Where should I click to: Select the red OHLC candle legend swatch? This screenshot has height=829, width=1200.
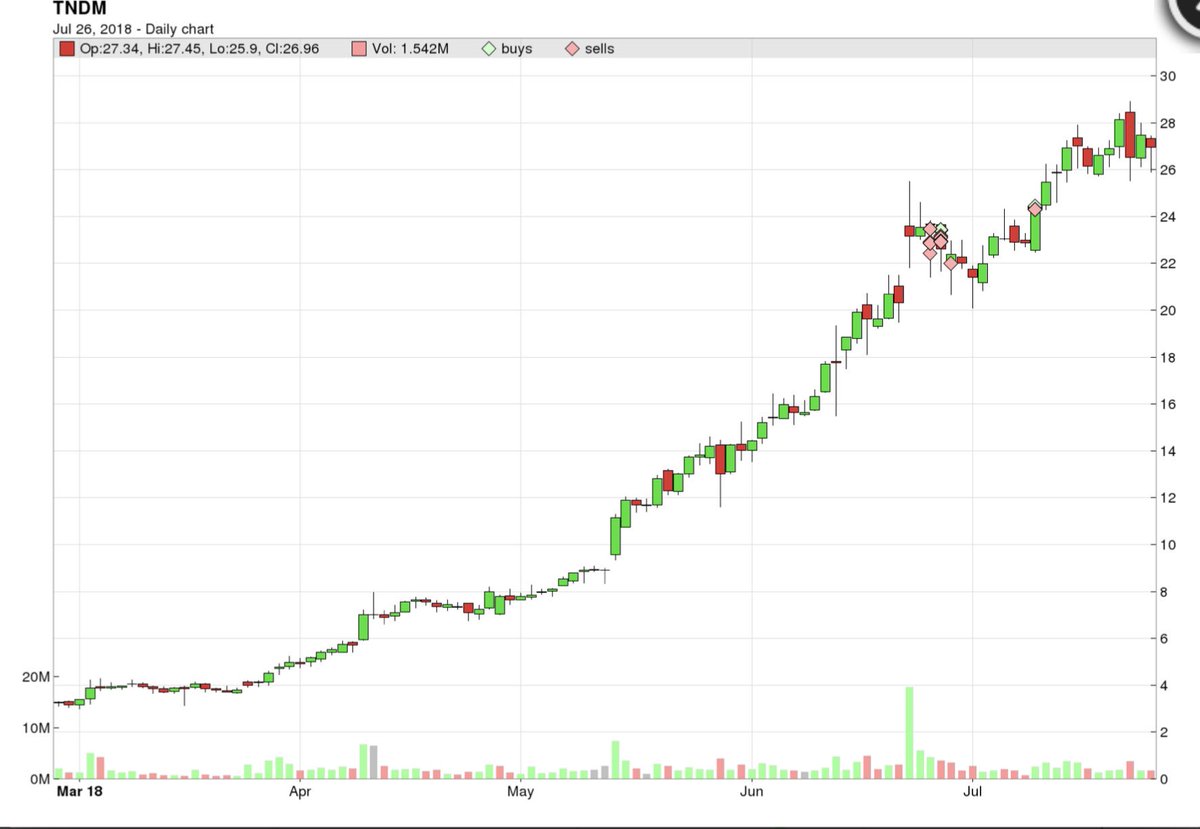pyautogui.click(x=67, y=48)
